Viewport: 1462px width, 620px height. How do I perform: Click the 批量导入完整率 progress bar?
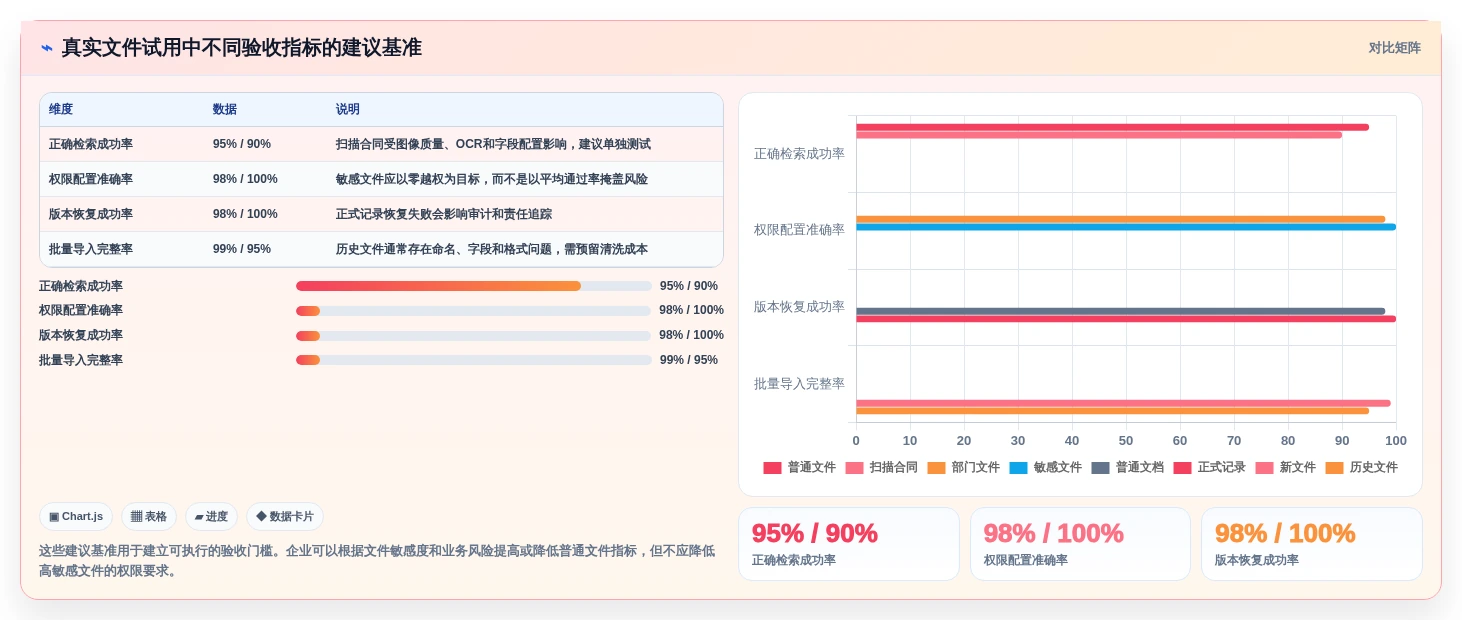click(x=474, y=360)
